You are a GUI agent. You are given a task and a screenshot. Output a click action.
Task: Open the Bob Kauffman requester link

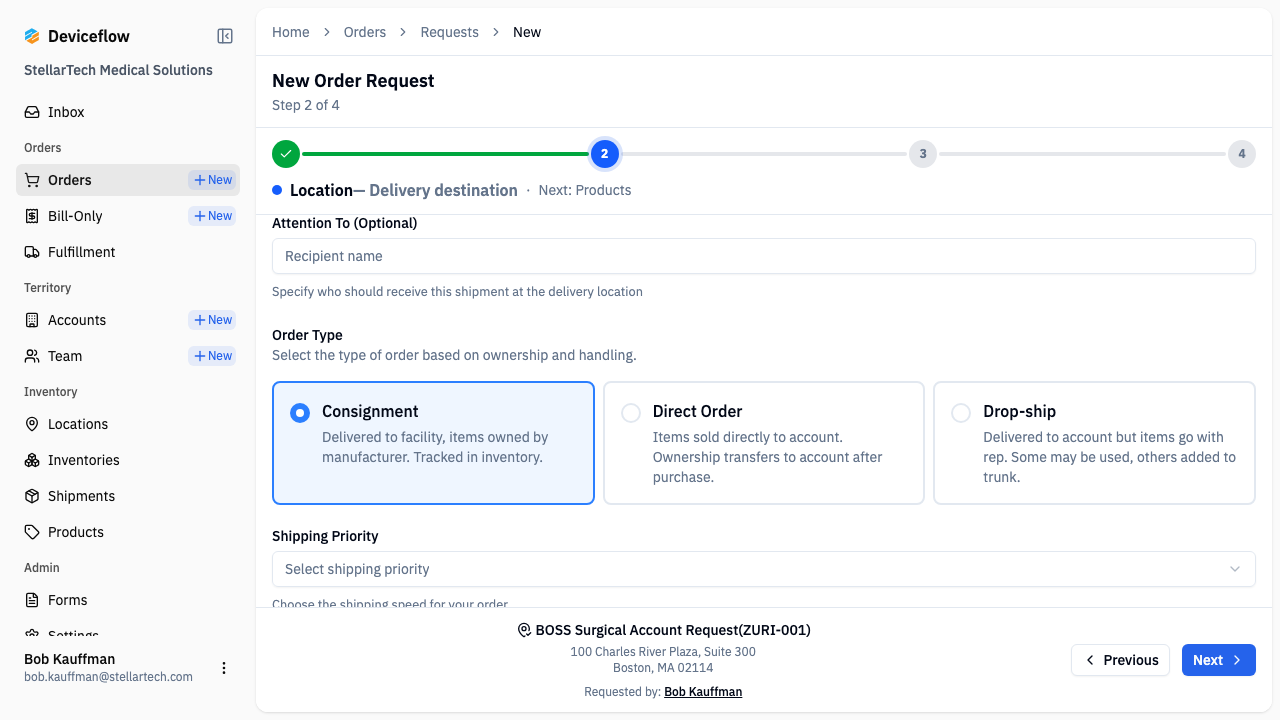[703, 692]
